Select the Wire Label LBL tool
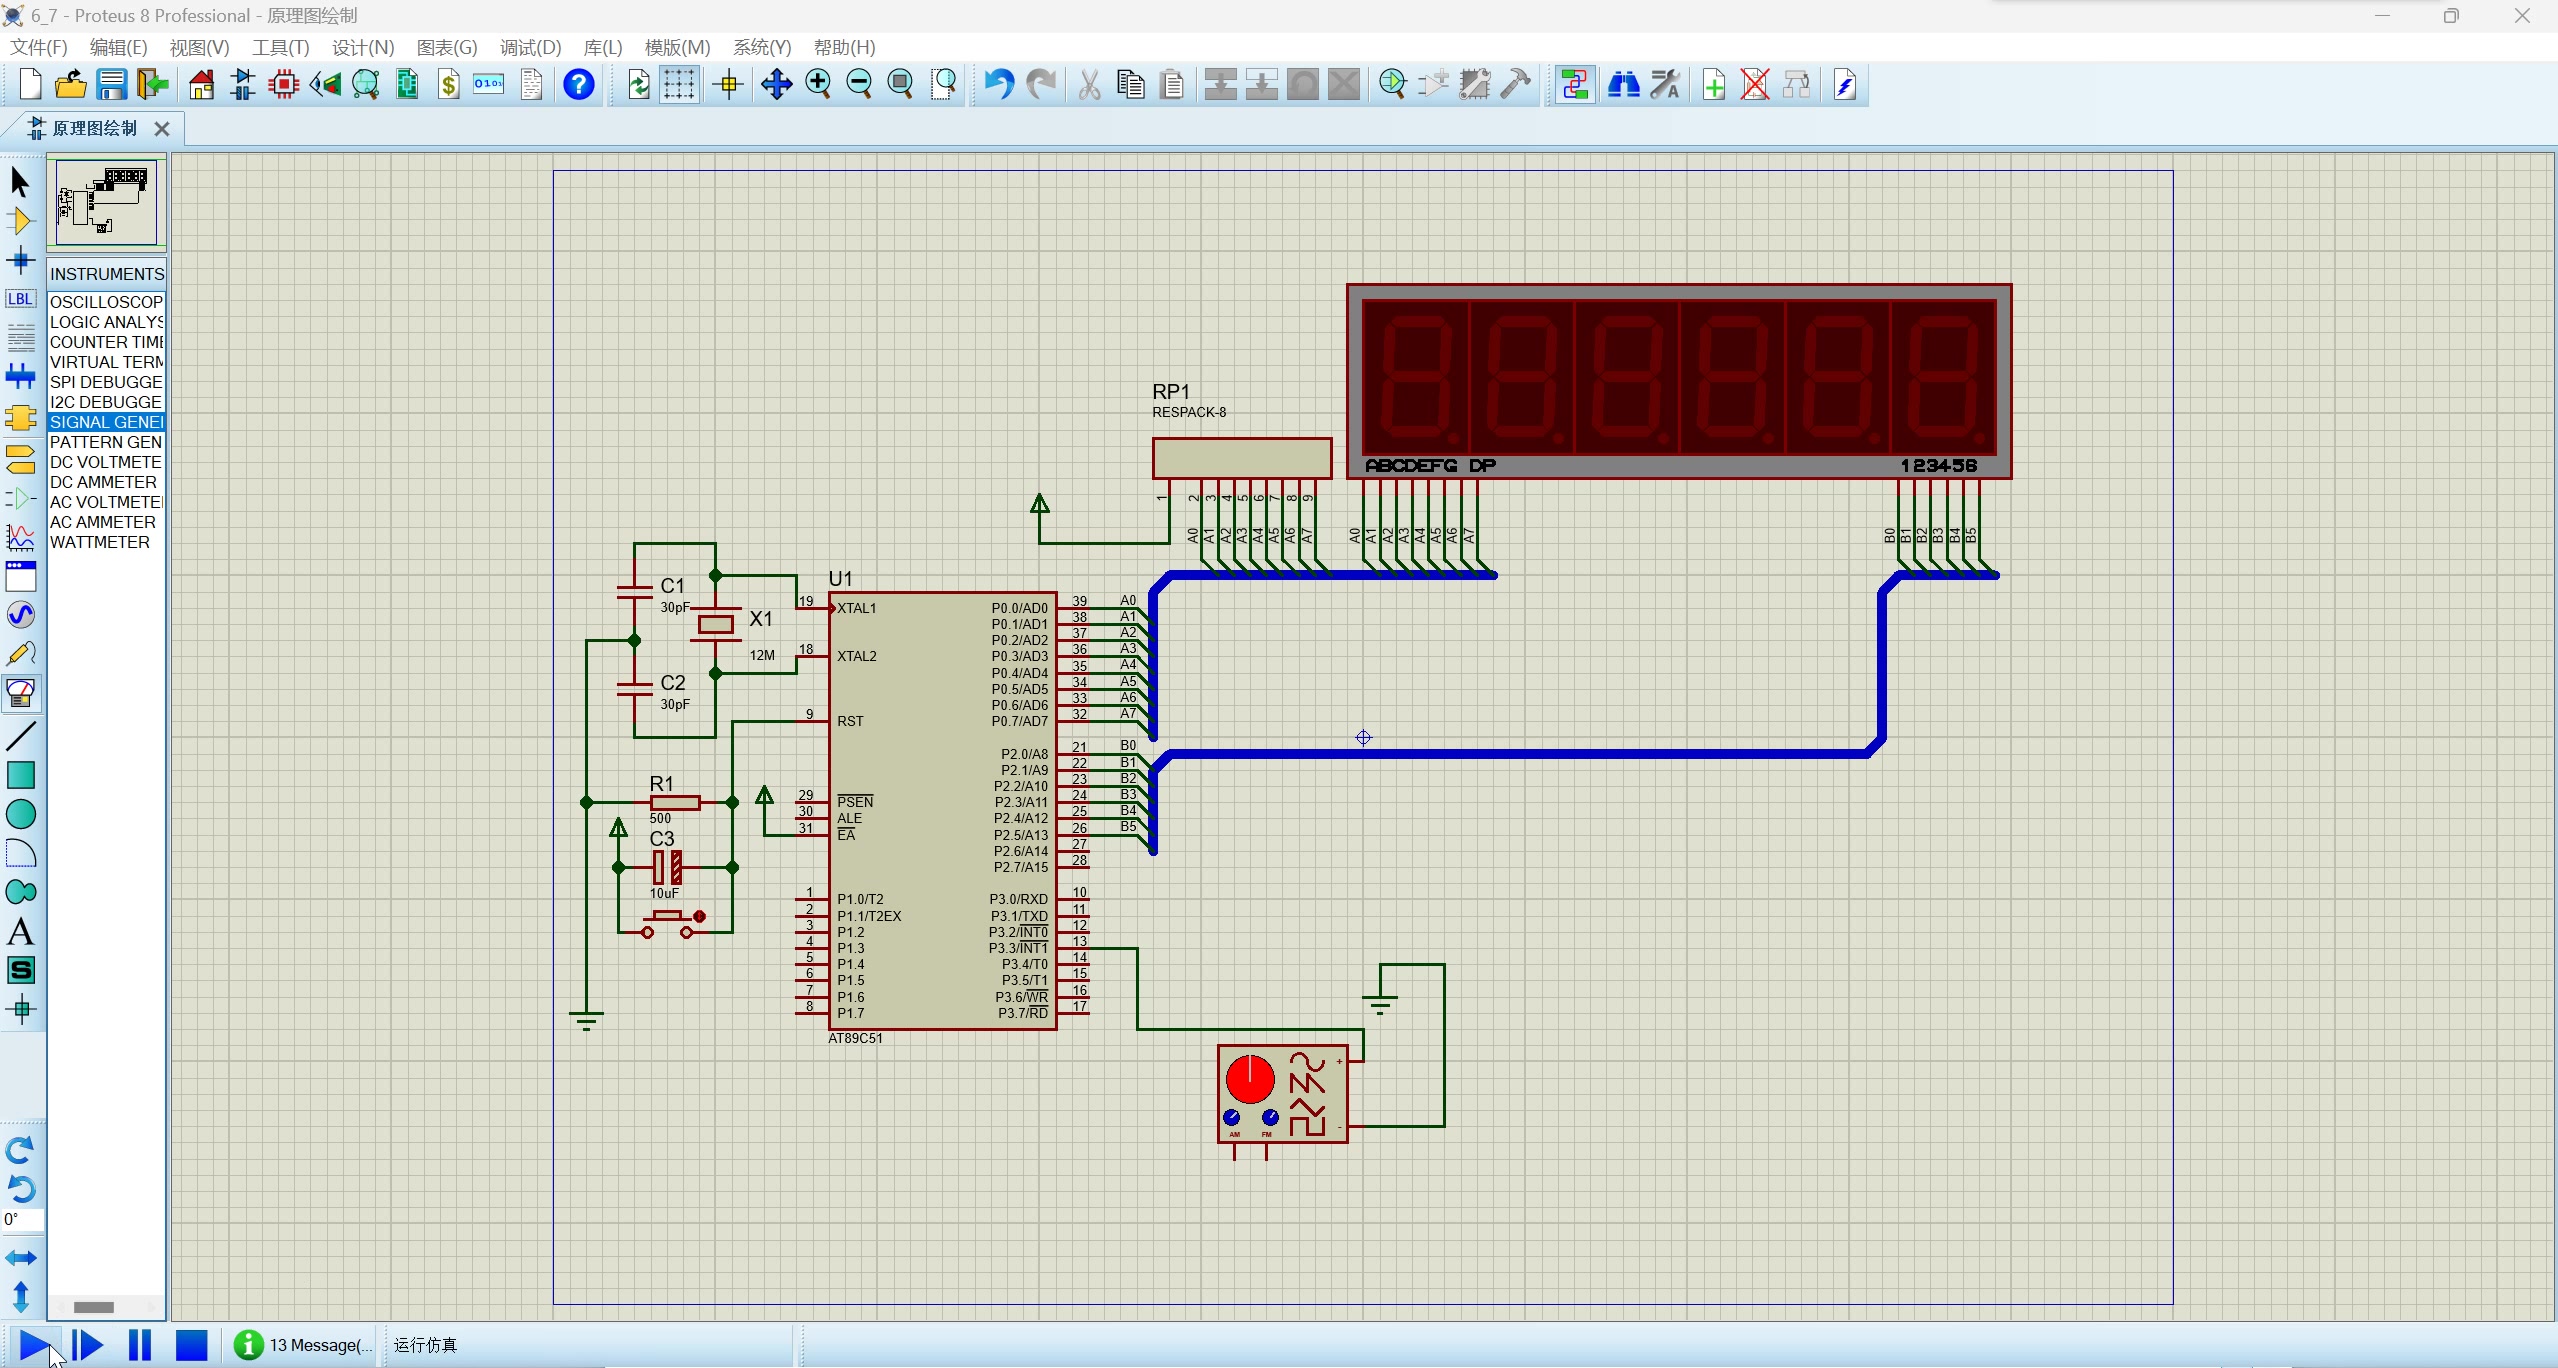 (x=20, y=299)
